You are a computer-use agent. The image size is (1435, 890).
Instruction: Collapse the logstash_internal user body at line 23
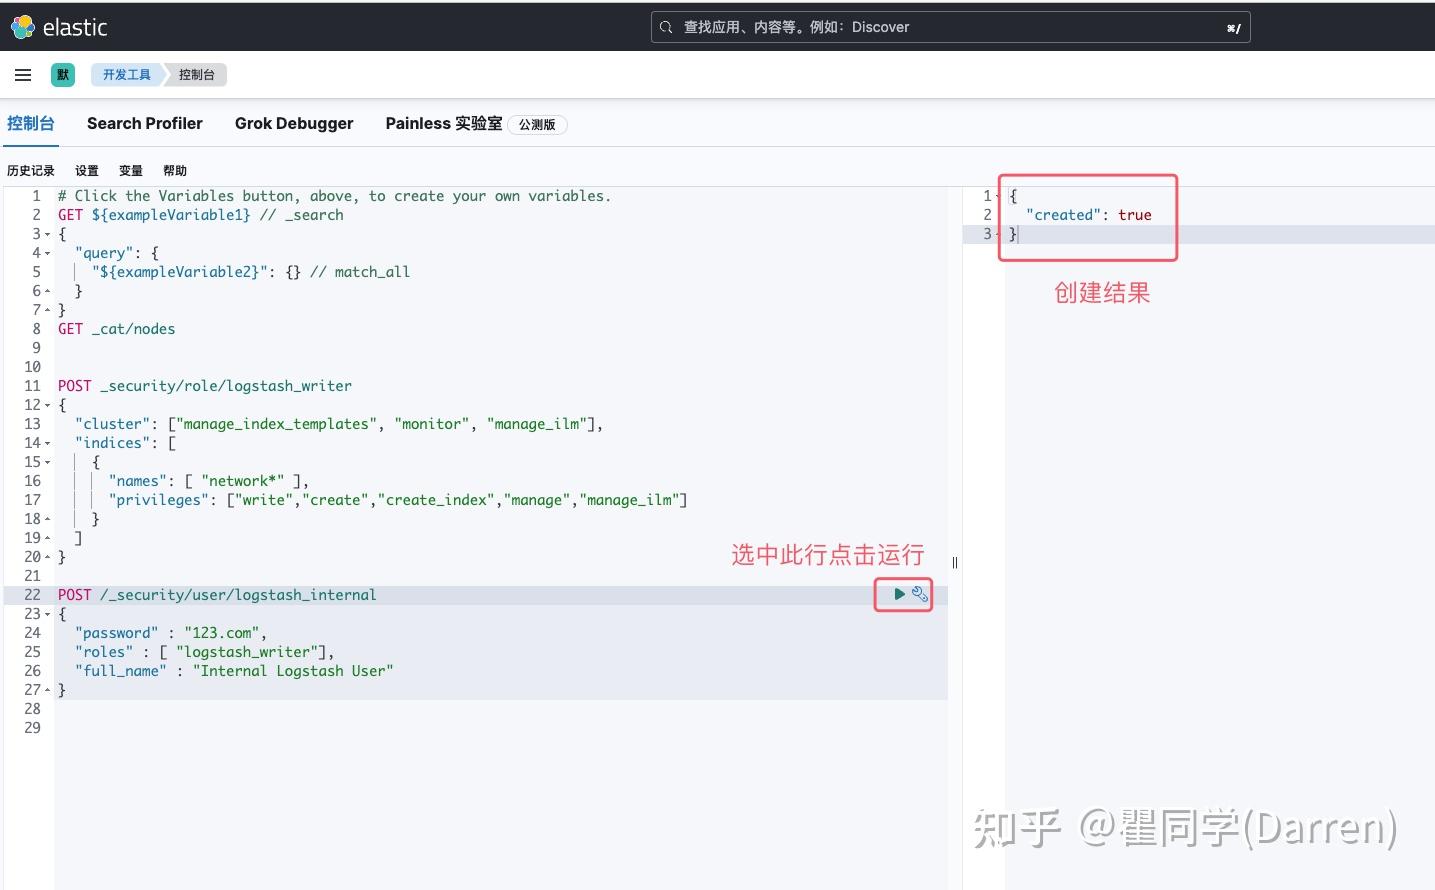pos(46,613)
